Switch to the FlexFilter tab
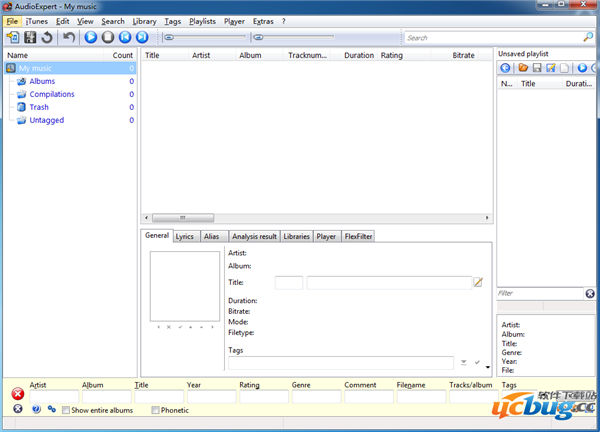600x432 pixels. (358, 236)
